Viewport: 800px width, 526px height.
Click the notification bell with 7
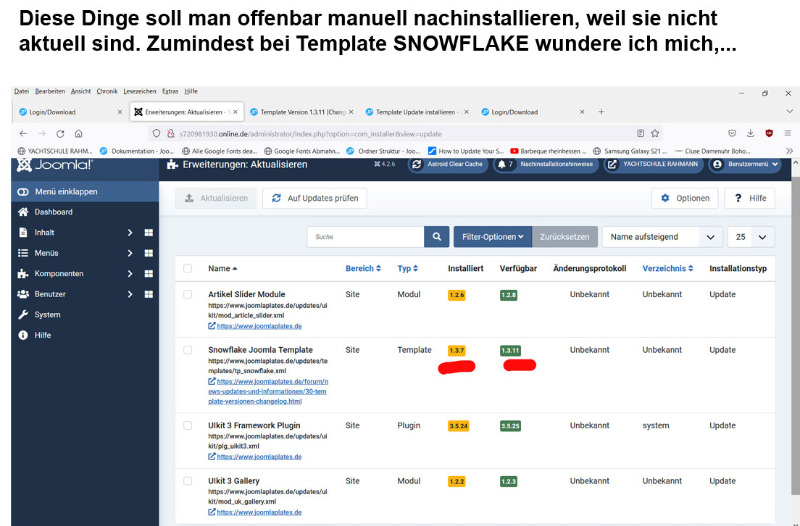[505, 164]
